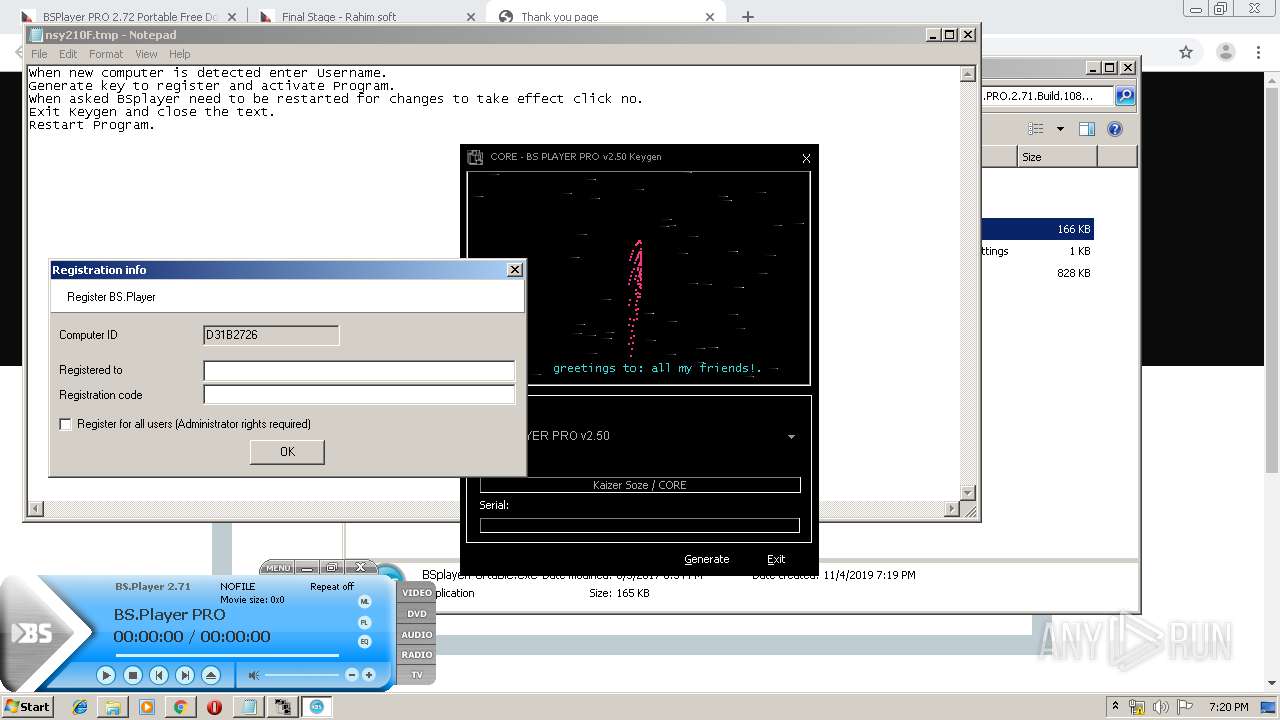The width and height of the screenshot is (1280, 720).
Task: Increase volume with the plus button
Action: tap(368, 675)
